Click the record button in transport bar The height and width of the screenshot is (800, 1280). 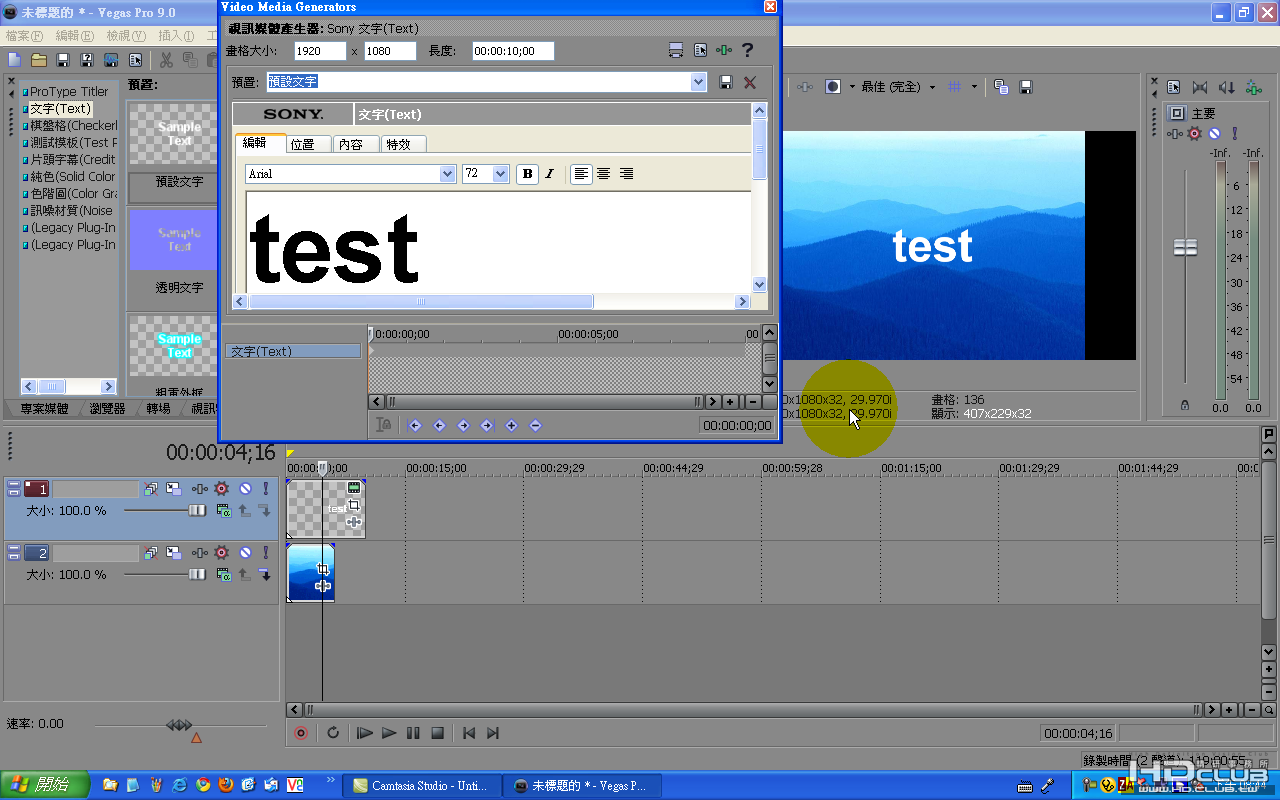pos(300,733)
